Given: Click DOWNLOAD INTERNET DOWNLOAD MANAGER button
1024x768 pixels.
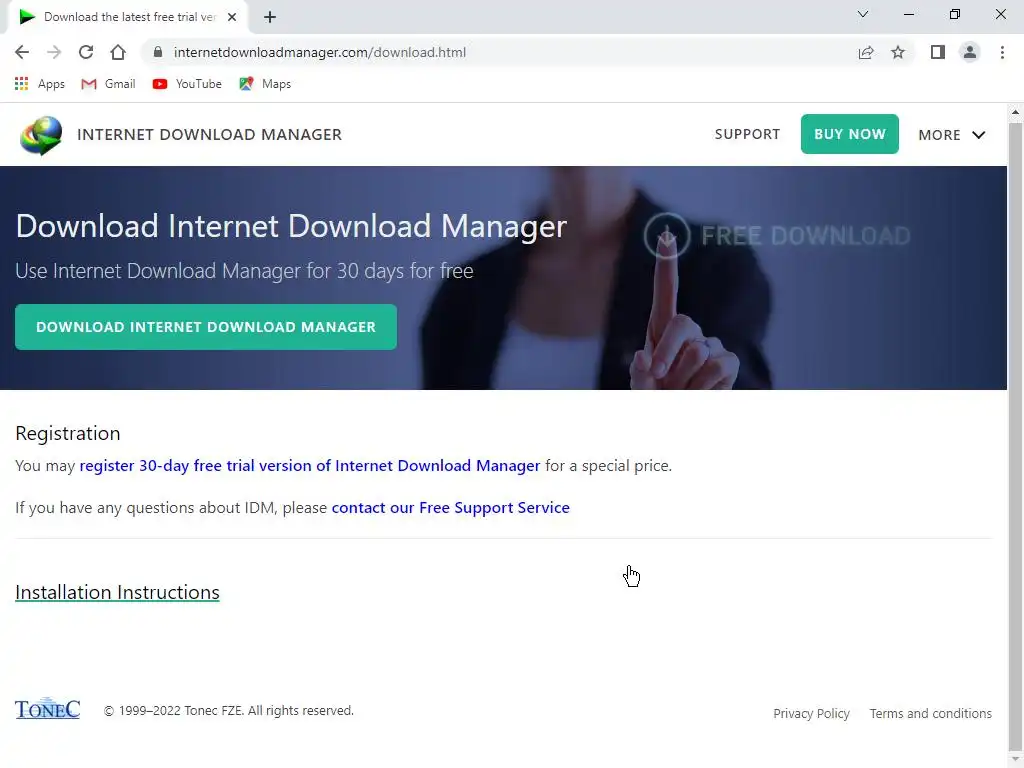Looking at the screenshot, I should pyautogui.click(x=206, y=327).
